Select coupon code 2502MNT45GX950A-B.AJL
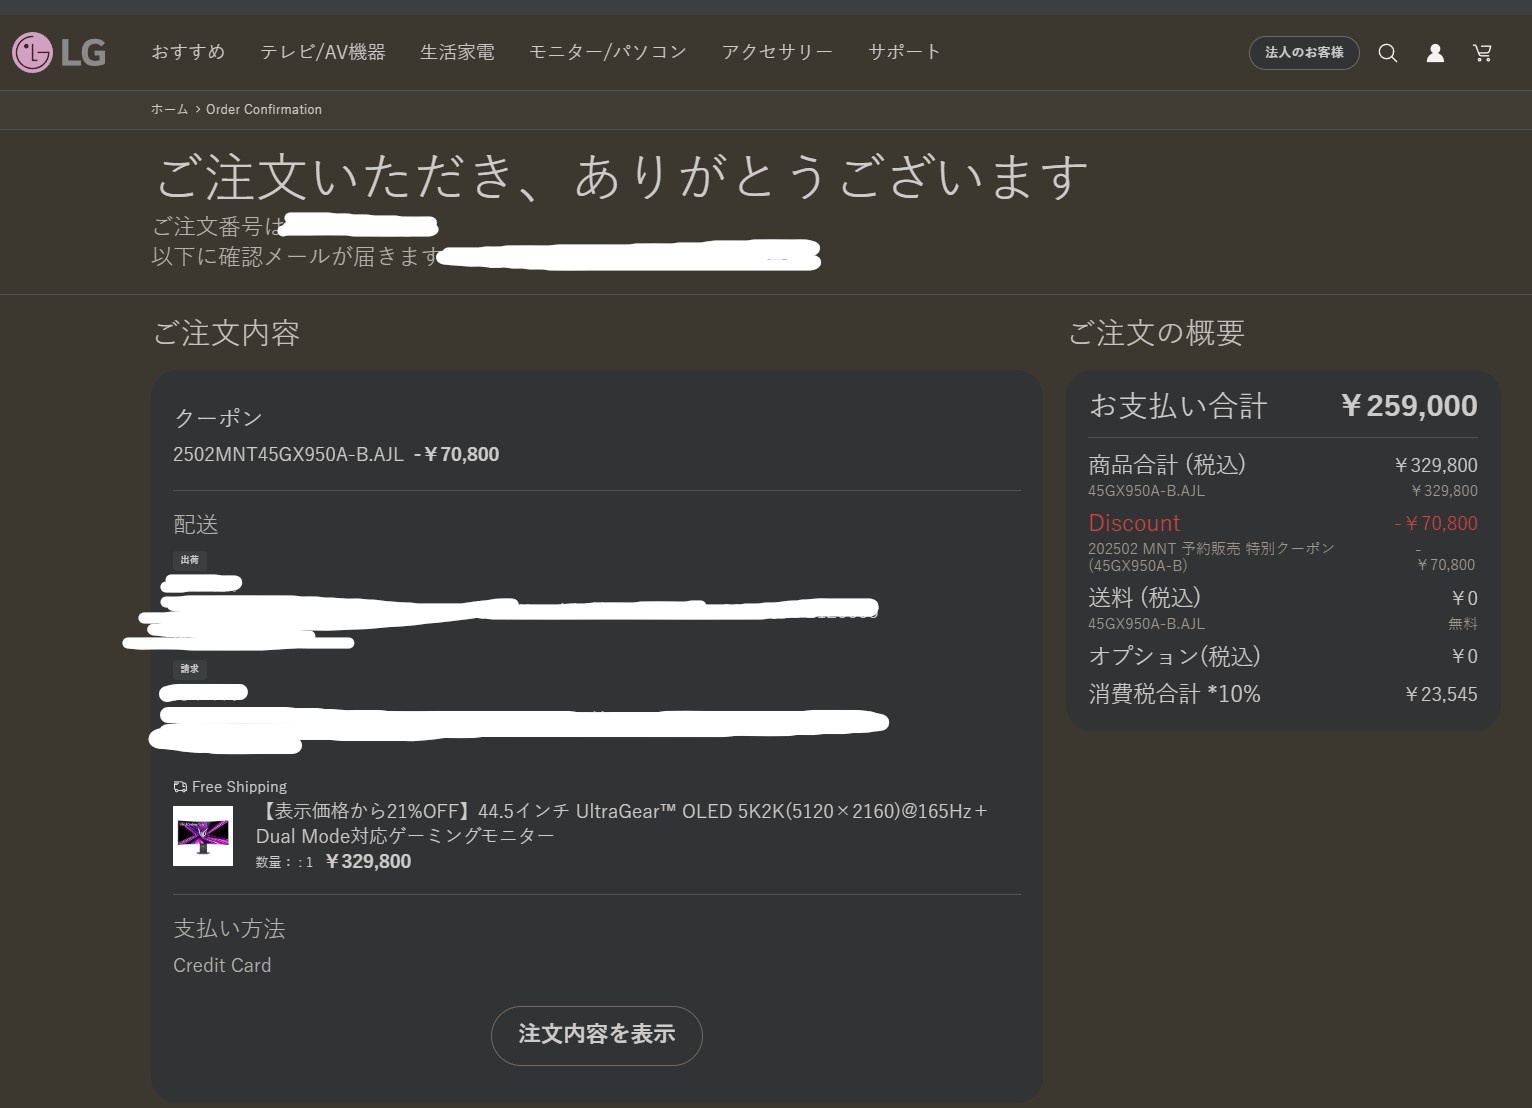 [x=288, y=455]
